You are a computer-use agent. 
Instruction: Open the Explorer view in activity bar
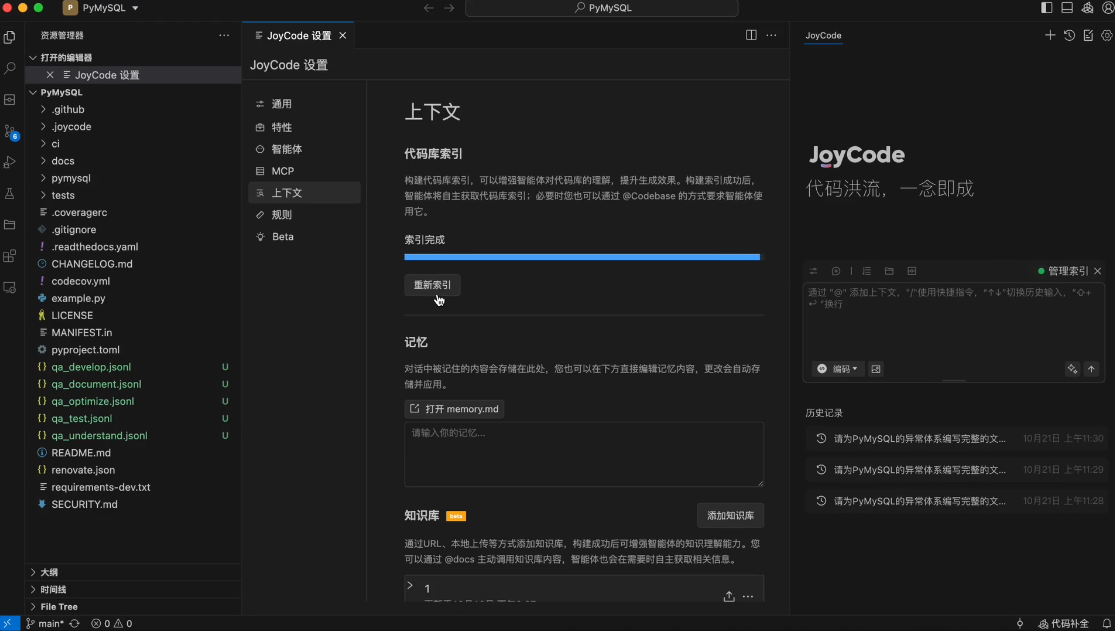[9, 38]
